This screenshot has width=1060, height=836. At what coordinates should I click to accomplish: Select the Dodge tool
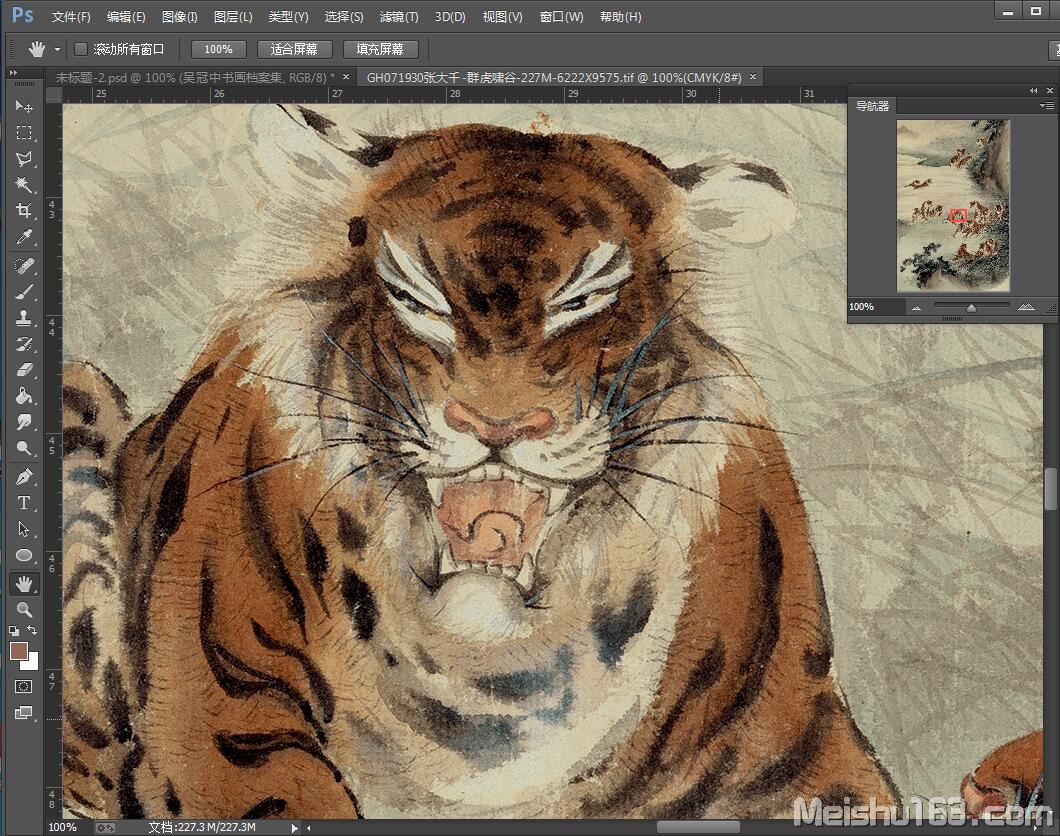[24, 448]
